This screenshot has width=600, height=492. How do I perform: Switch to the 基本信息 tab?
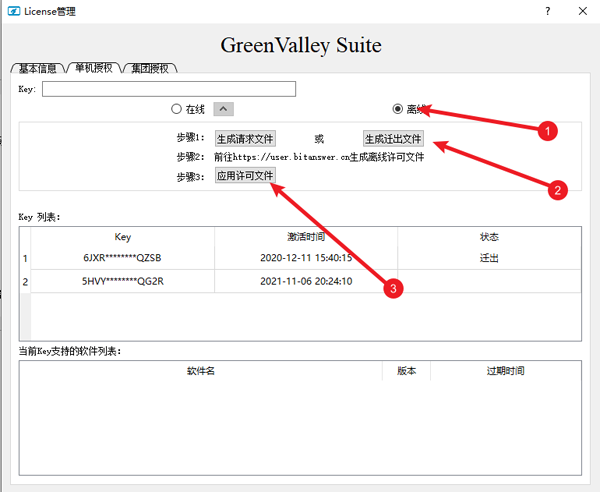pos(38,69)
